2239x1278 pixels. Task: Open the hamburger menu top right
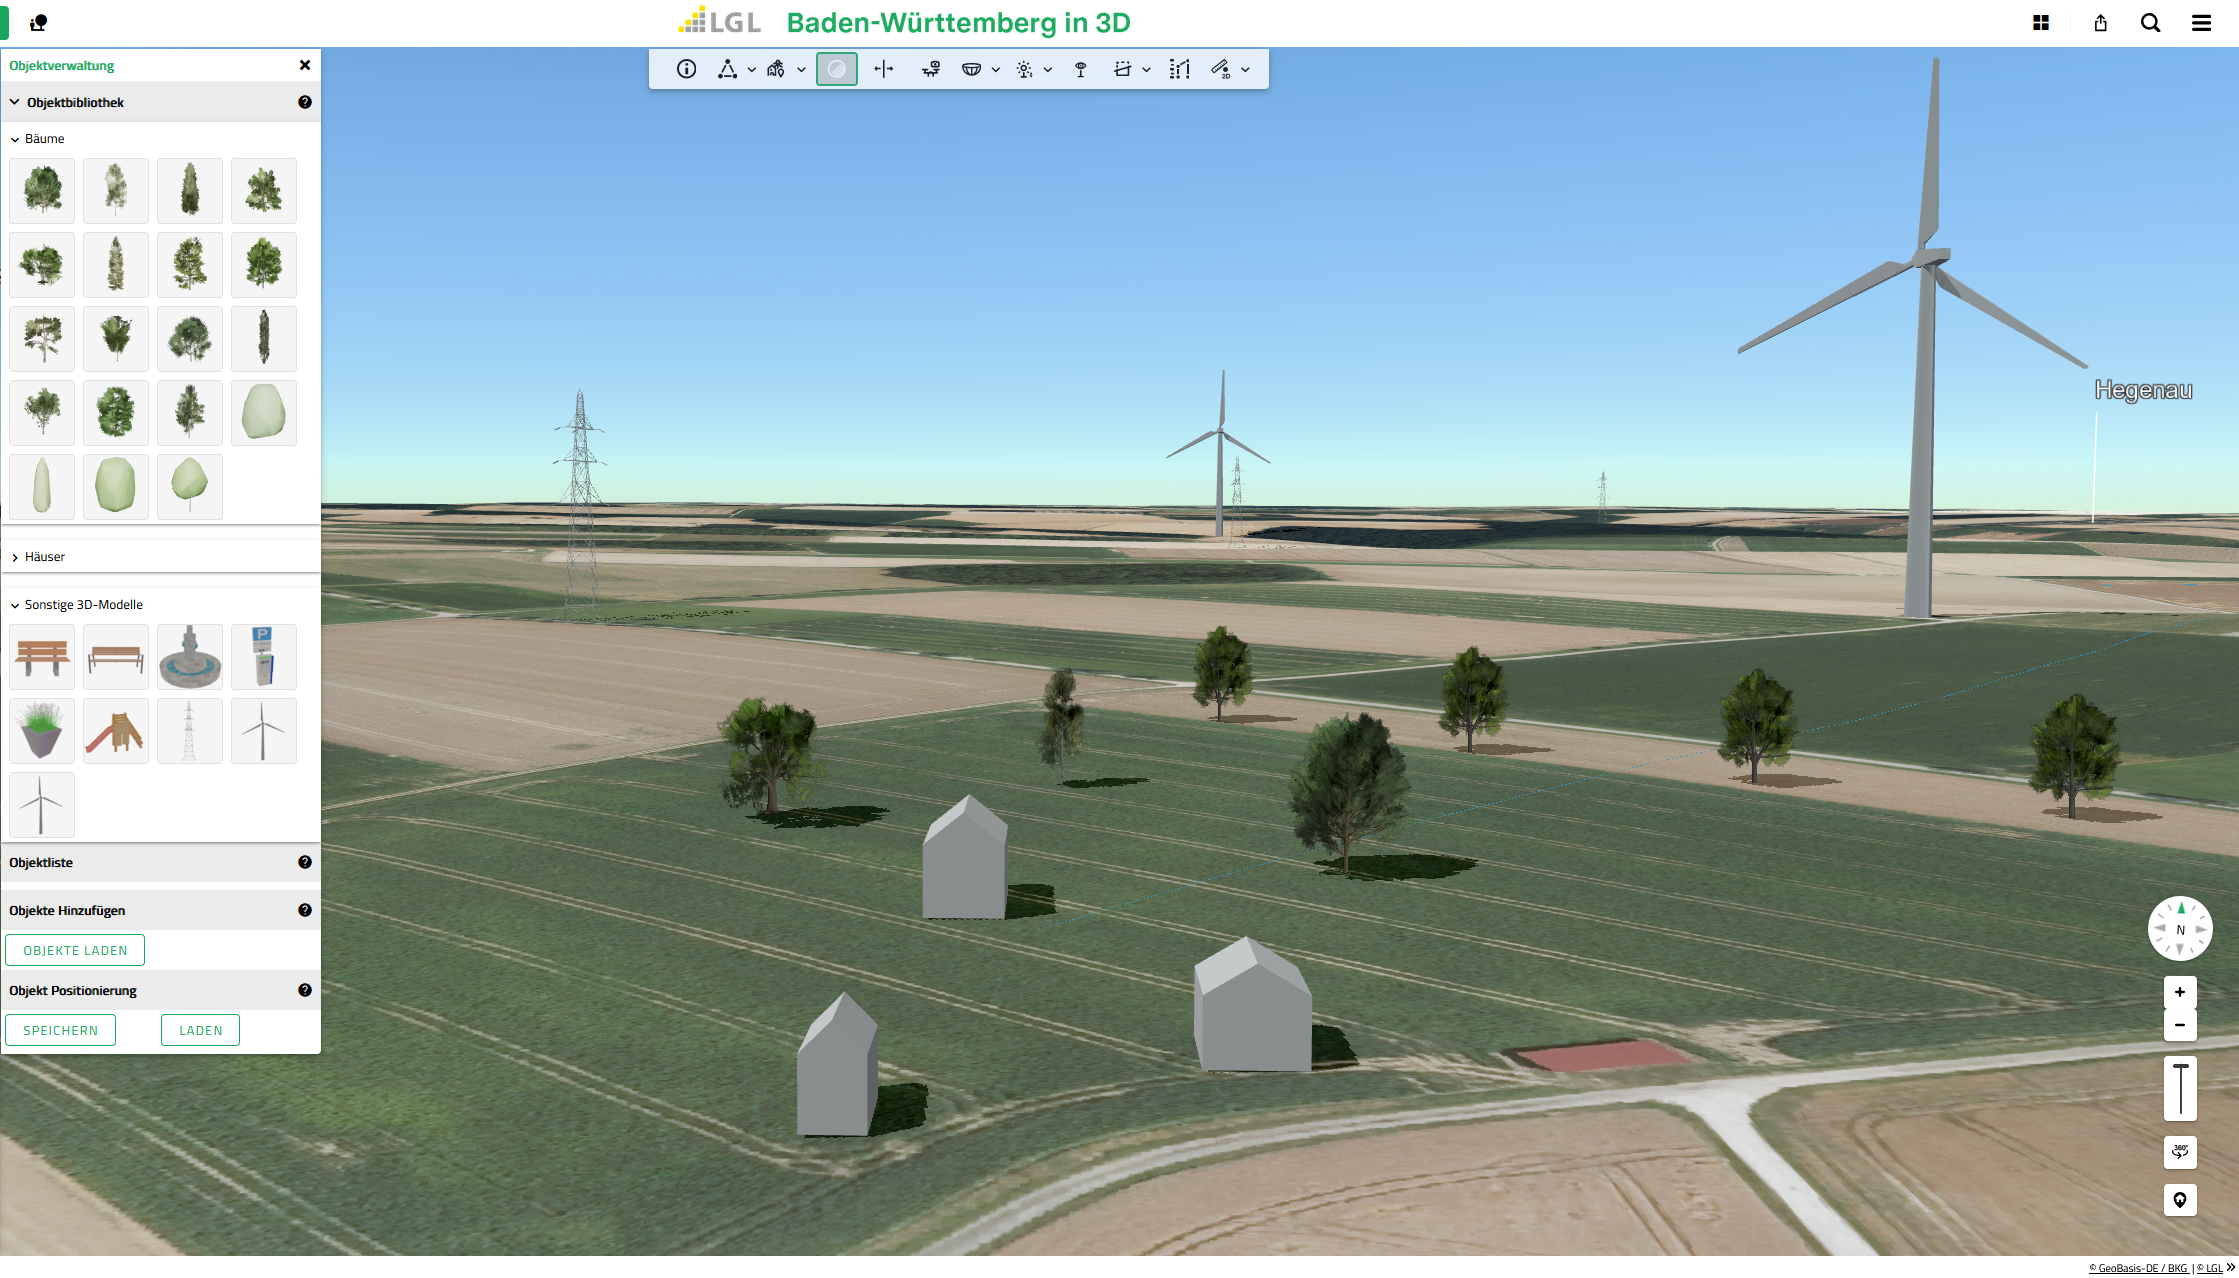pos(2200,22)
